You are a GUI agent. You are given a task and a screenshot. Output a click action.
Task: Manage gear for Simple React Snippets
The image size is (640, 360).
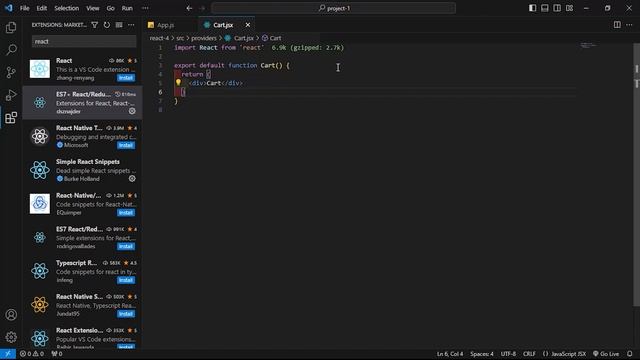coord(132,178)
